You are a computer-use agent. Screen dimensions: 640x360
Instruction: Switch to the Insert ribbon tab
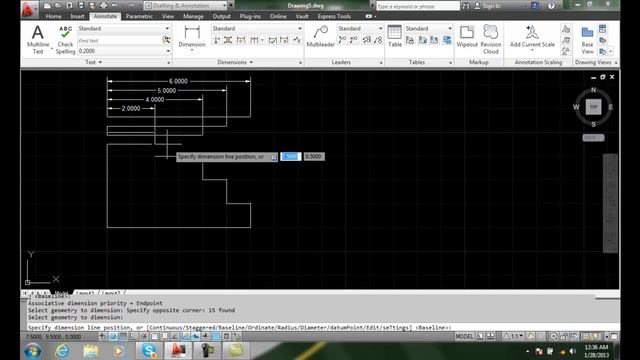click(77, 16)
